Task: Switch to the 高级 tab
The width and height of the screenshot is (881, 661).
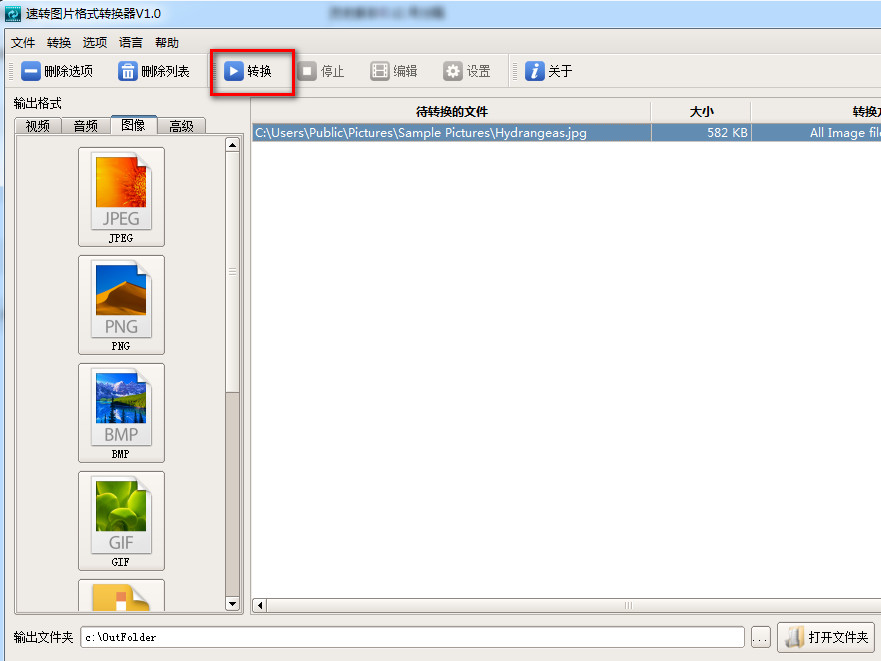Action: pos(181,126)
